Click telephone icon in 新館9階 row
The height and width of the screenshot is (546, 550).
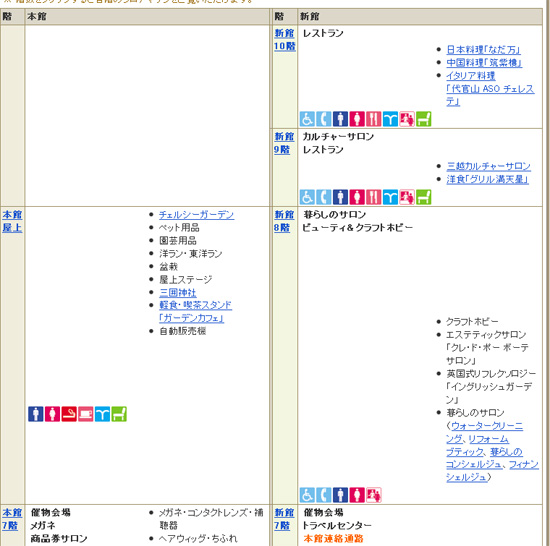tap(324, 197)
